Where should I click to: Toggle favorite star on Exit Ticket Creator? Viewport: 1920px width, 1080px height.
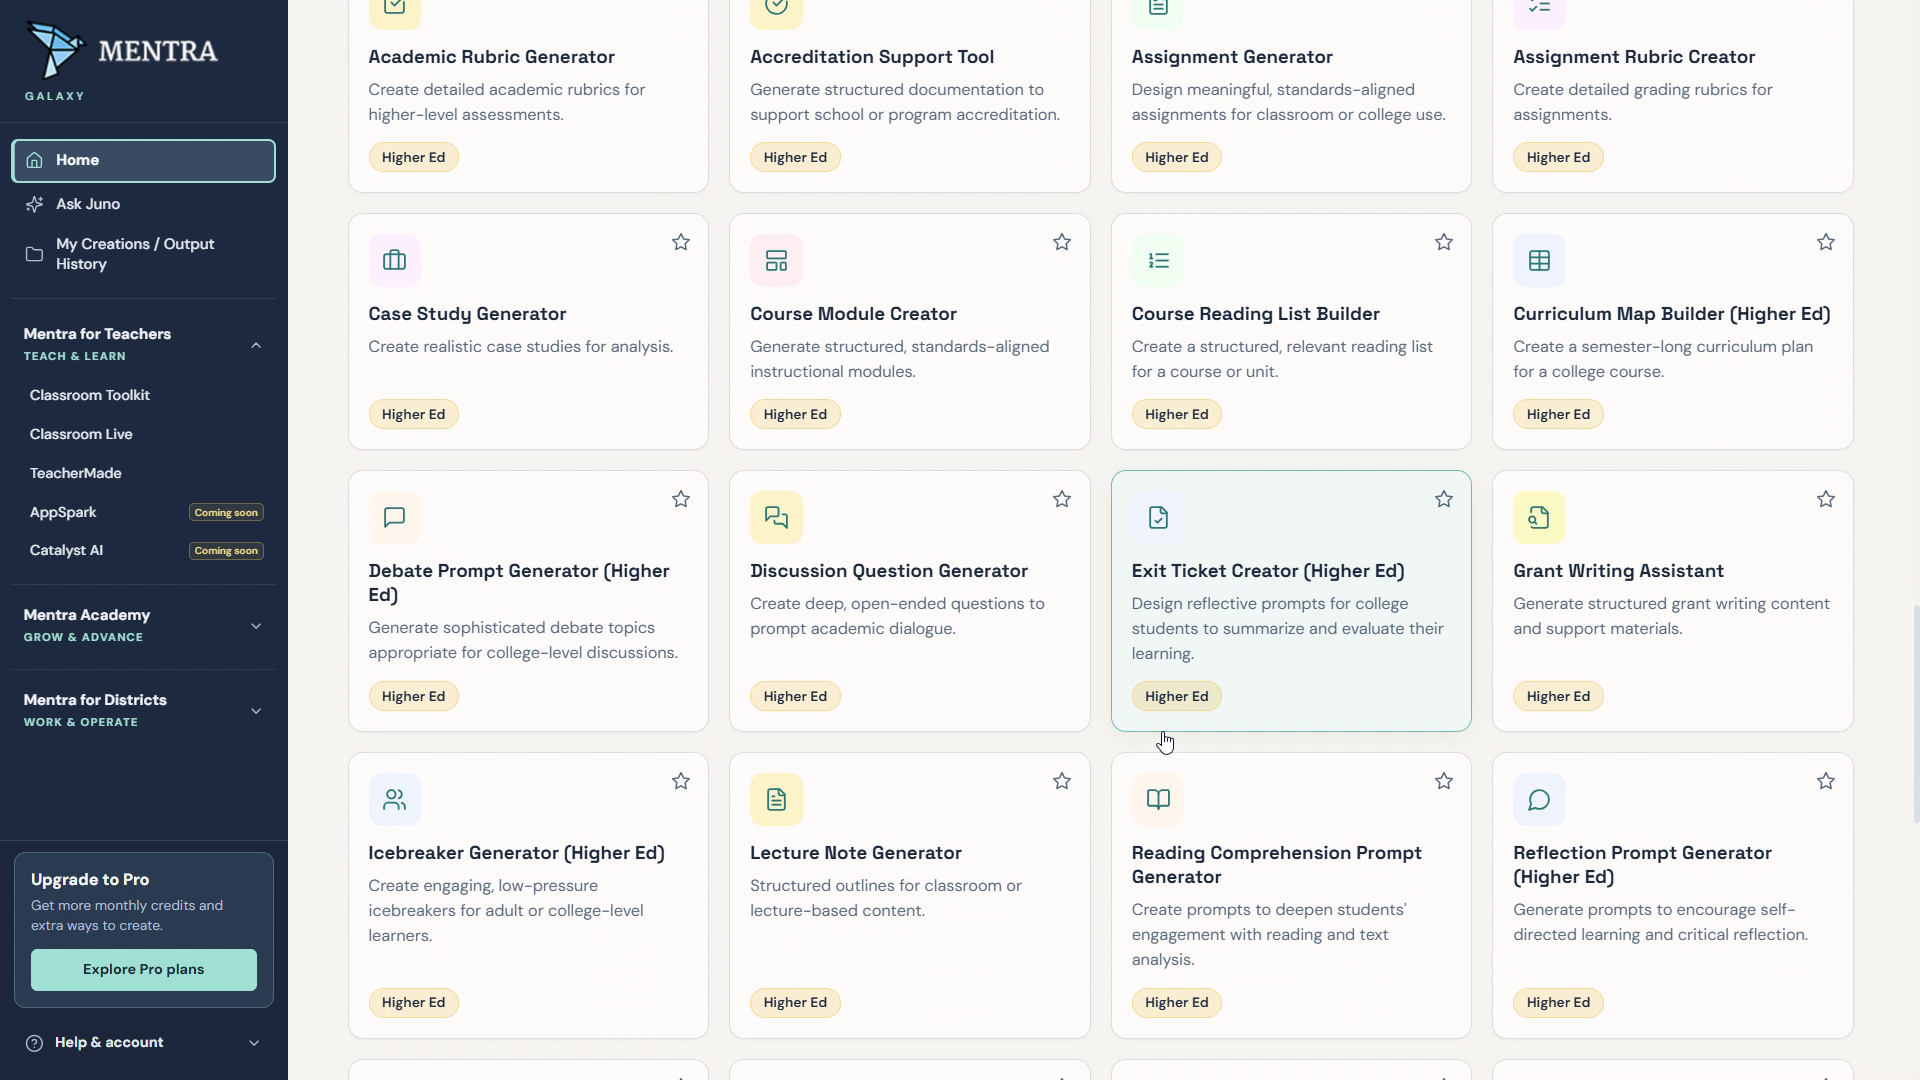click(x=1444, y=499)
